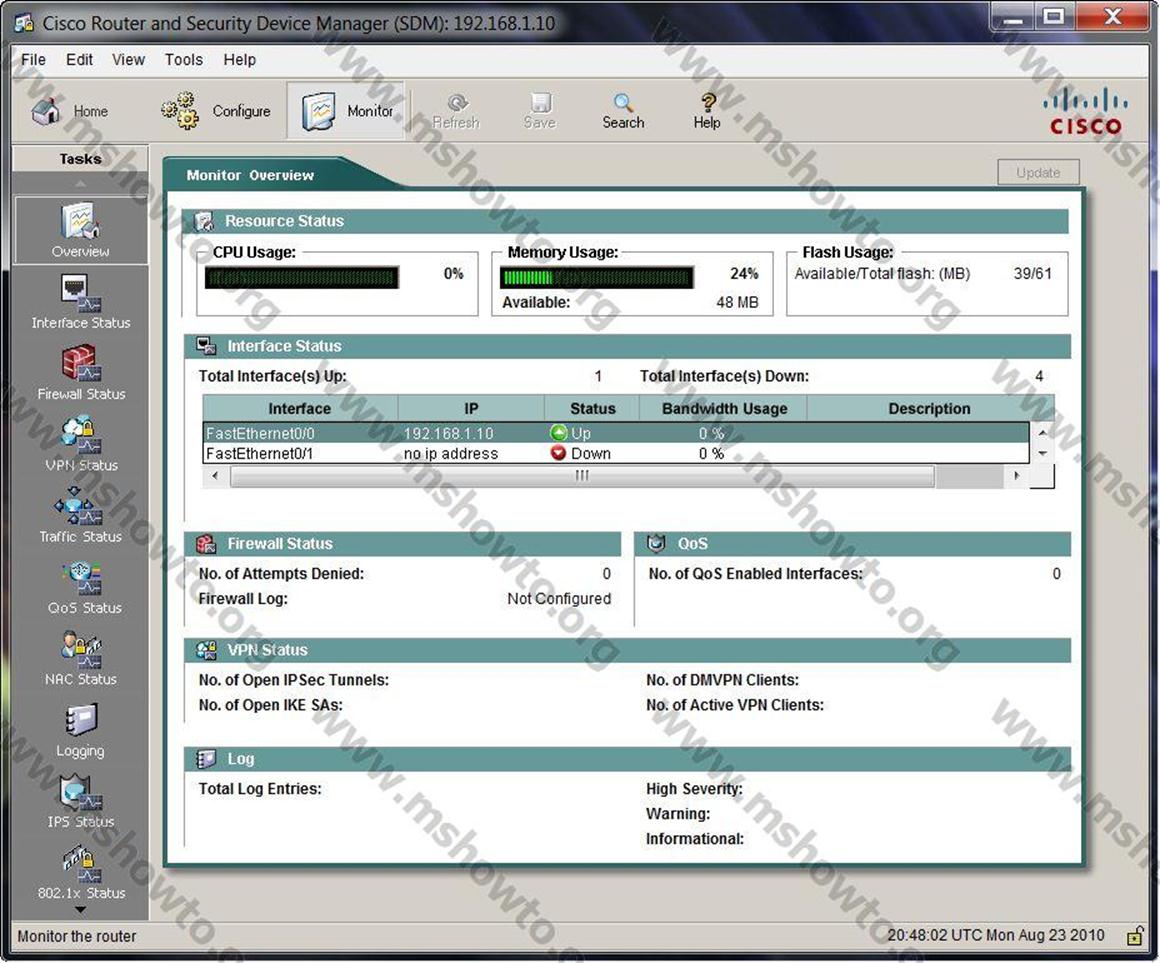Sort by the IP column header
Image resolution: width=1160 pixels, height=963 pixels.
pyautogui.click(x=471, y=408)
